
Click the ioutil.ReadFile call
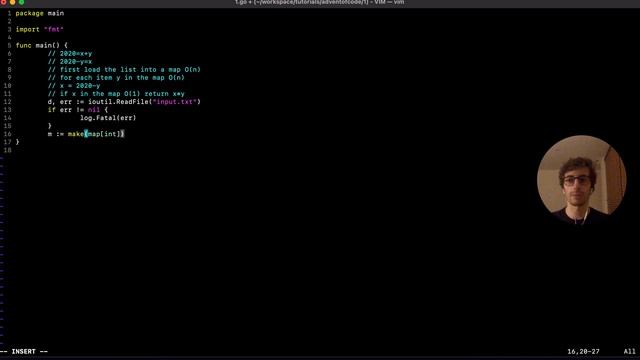click(144, 102)
